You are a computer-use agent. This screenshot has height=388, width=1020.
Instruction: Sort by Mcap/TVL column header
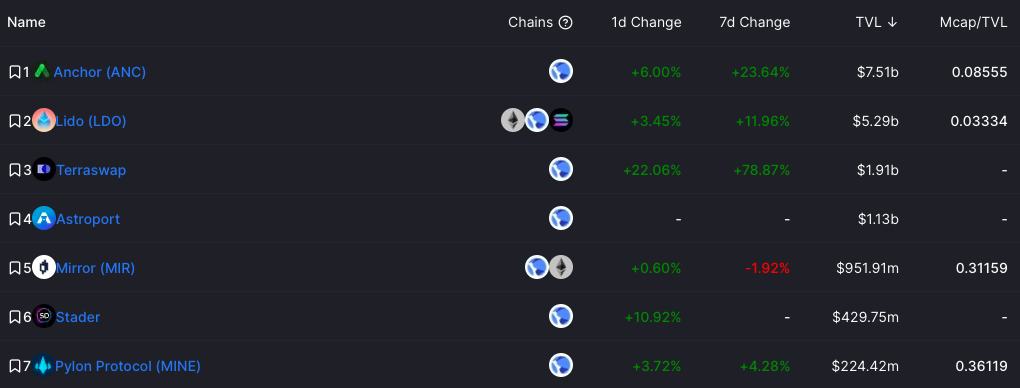973,23
